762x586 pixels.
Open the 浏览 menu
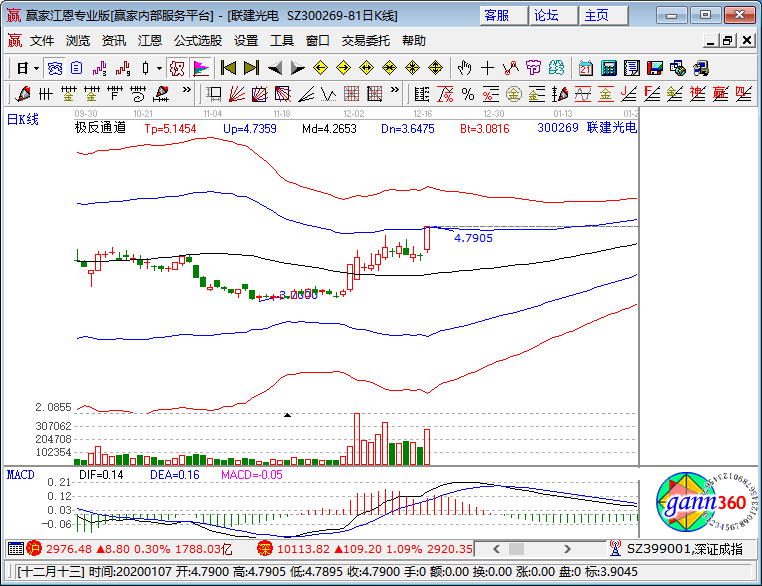point(78,41)
